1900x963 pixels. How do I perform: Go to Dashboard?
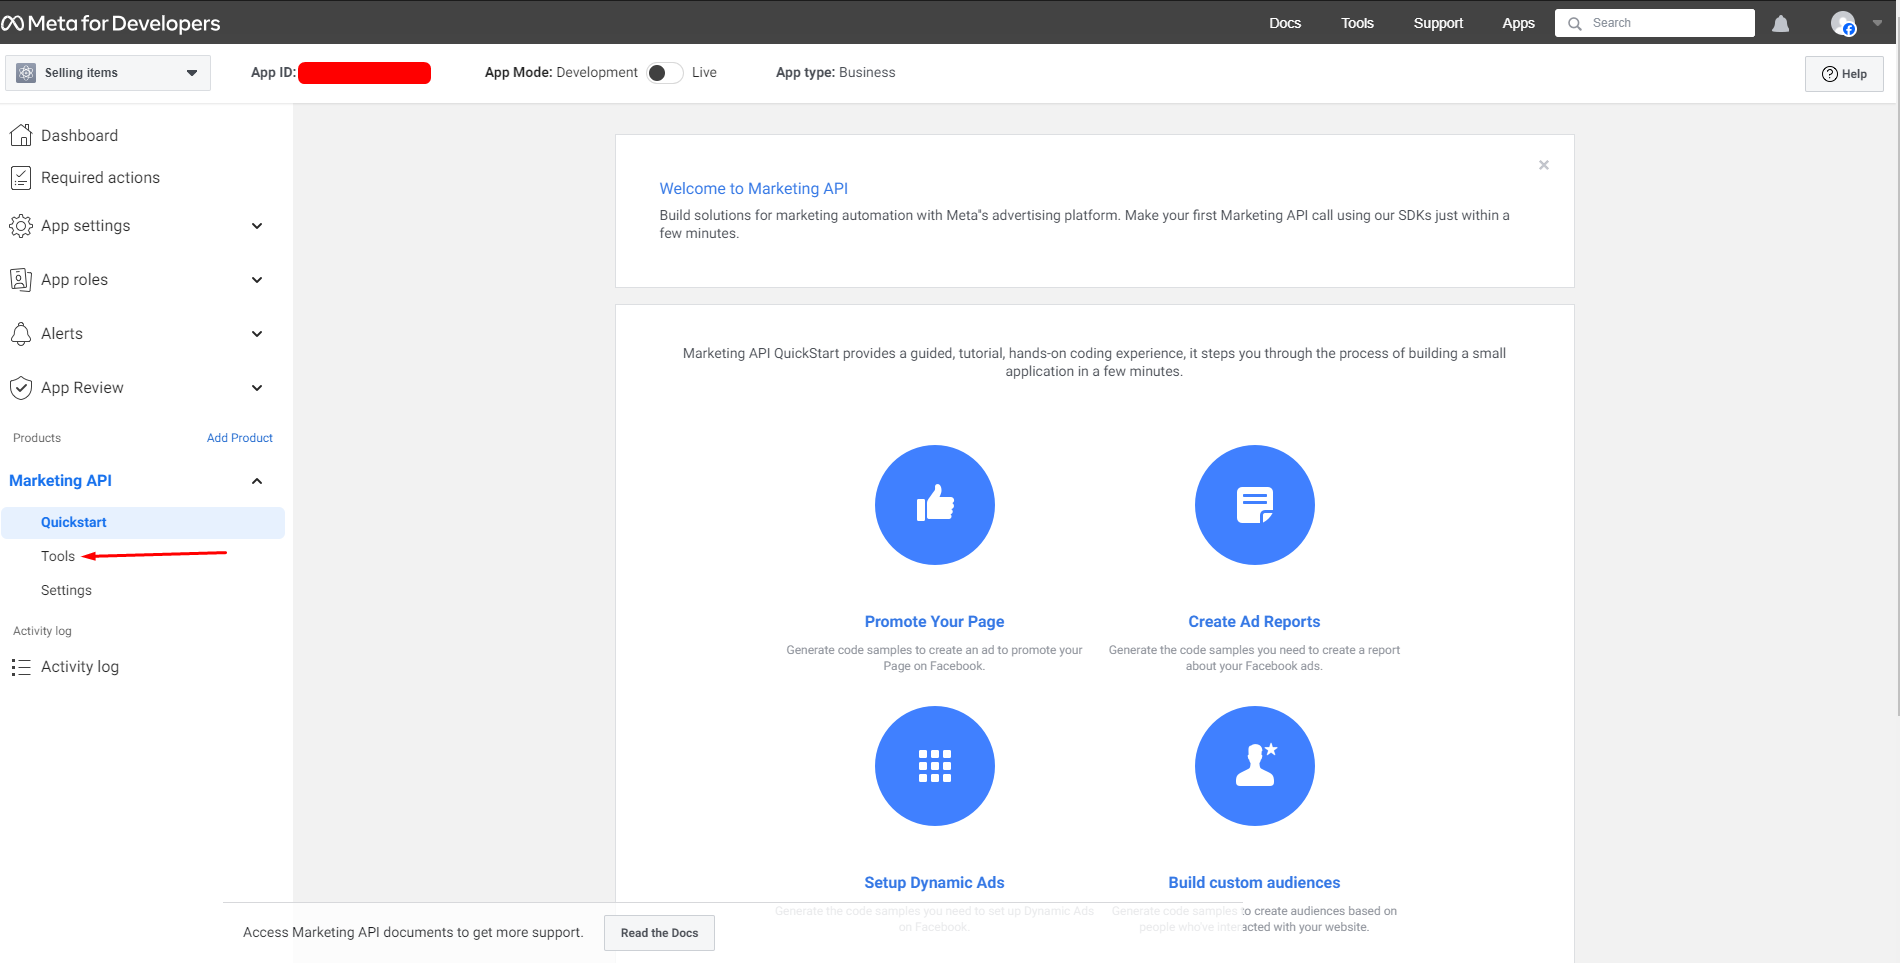point(79,135)
